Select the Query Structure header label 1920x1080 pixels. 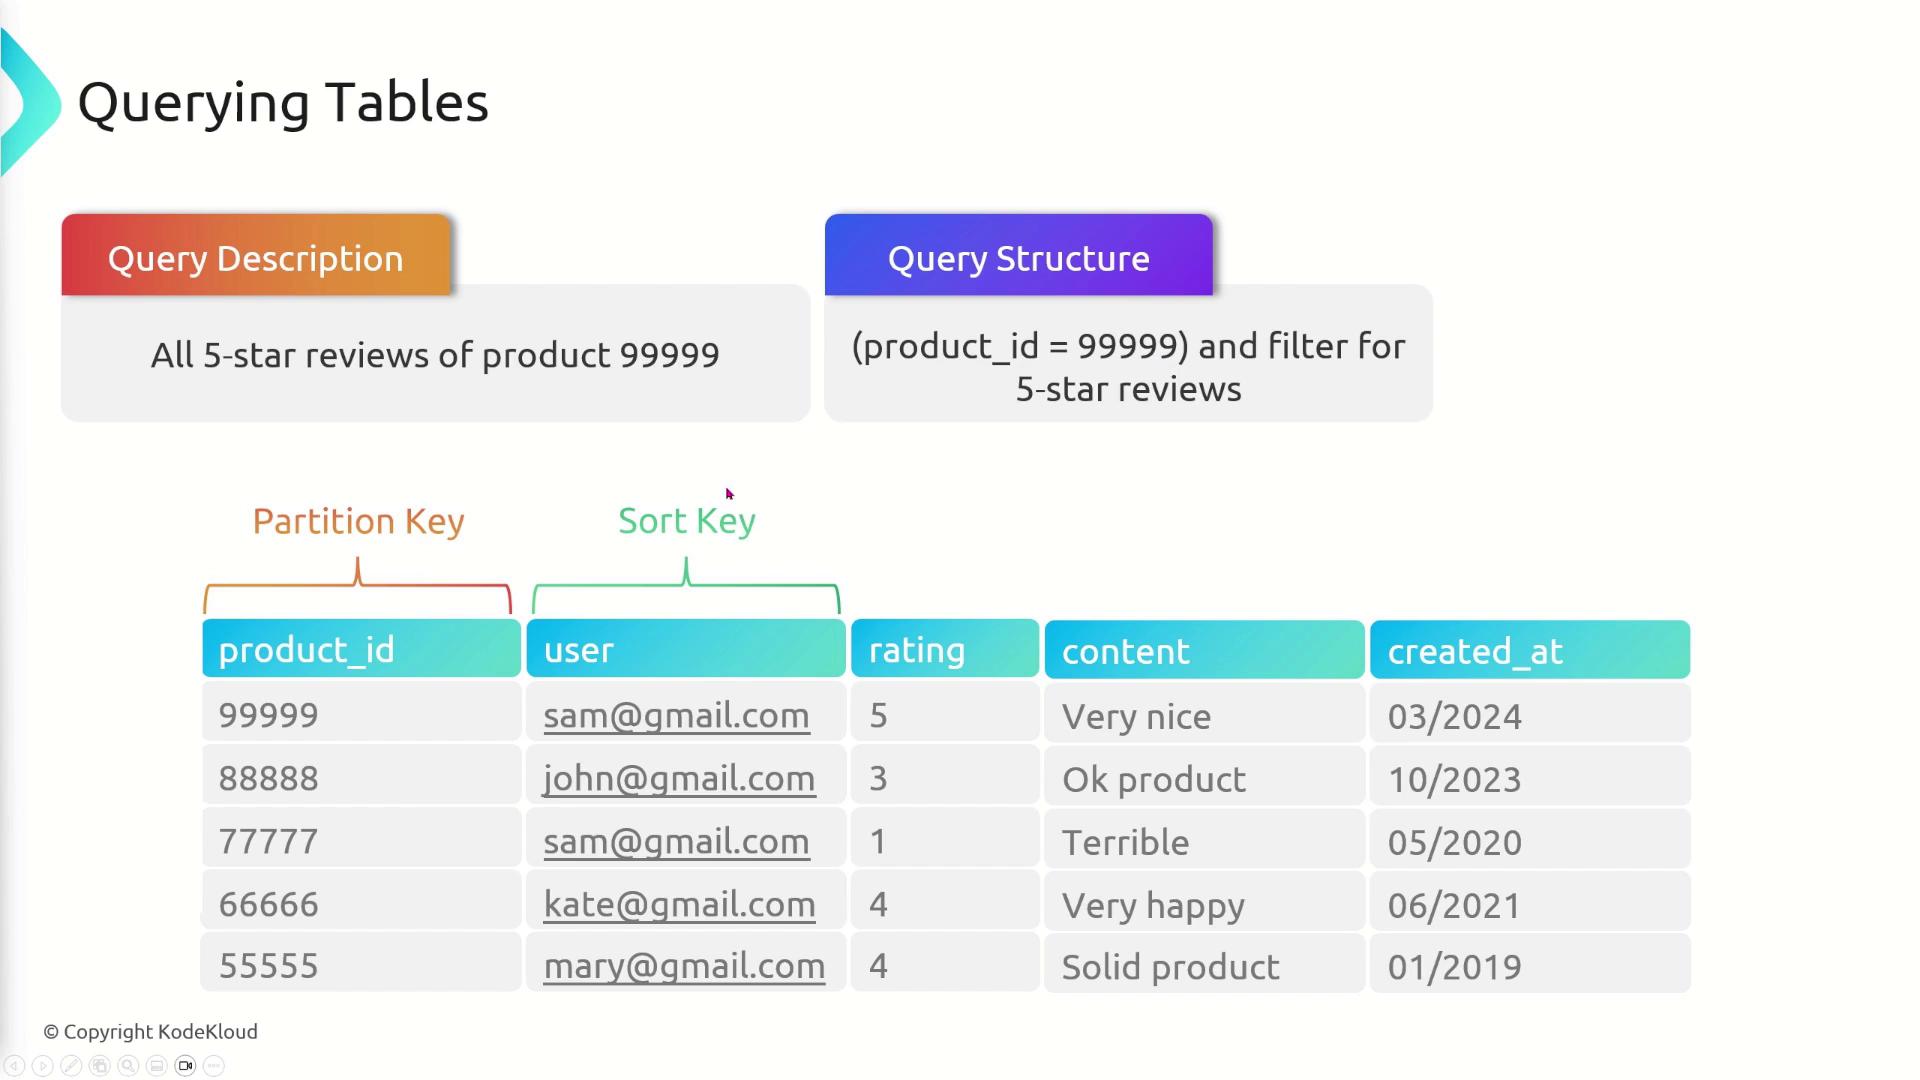point(1018,258)
